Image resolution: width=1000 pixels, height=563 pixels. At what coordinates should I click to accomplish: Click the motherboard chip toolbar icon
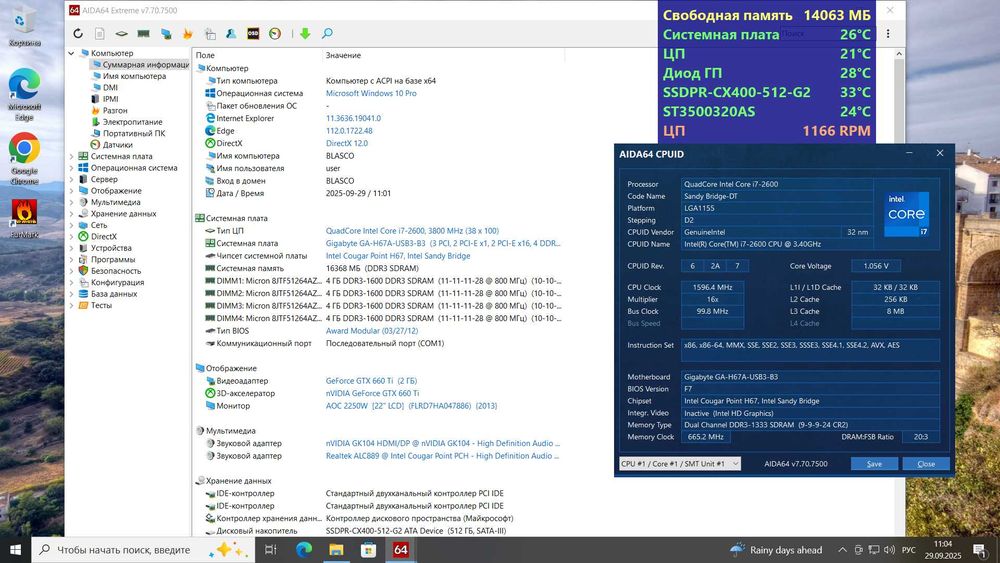121,34
